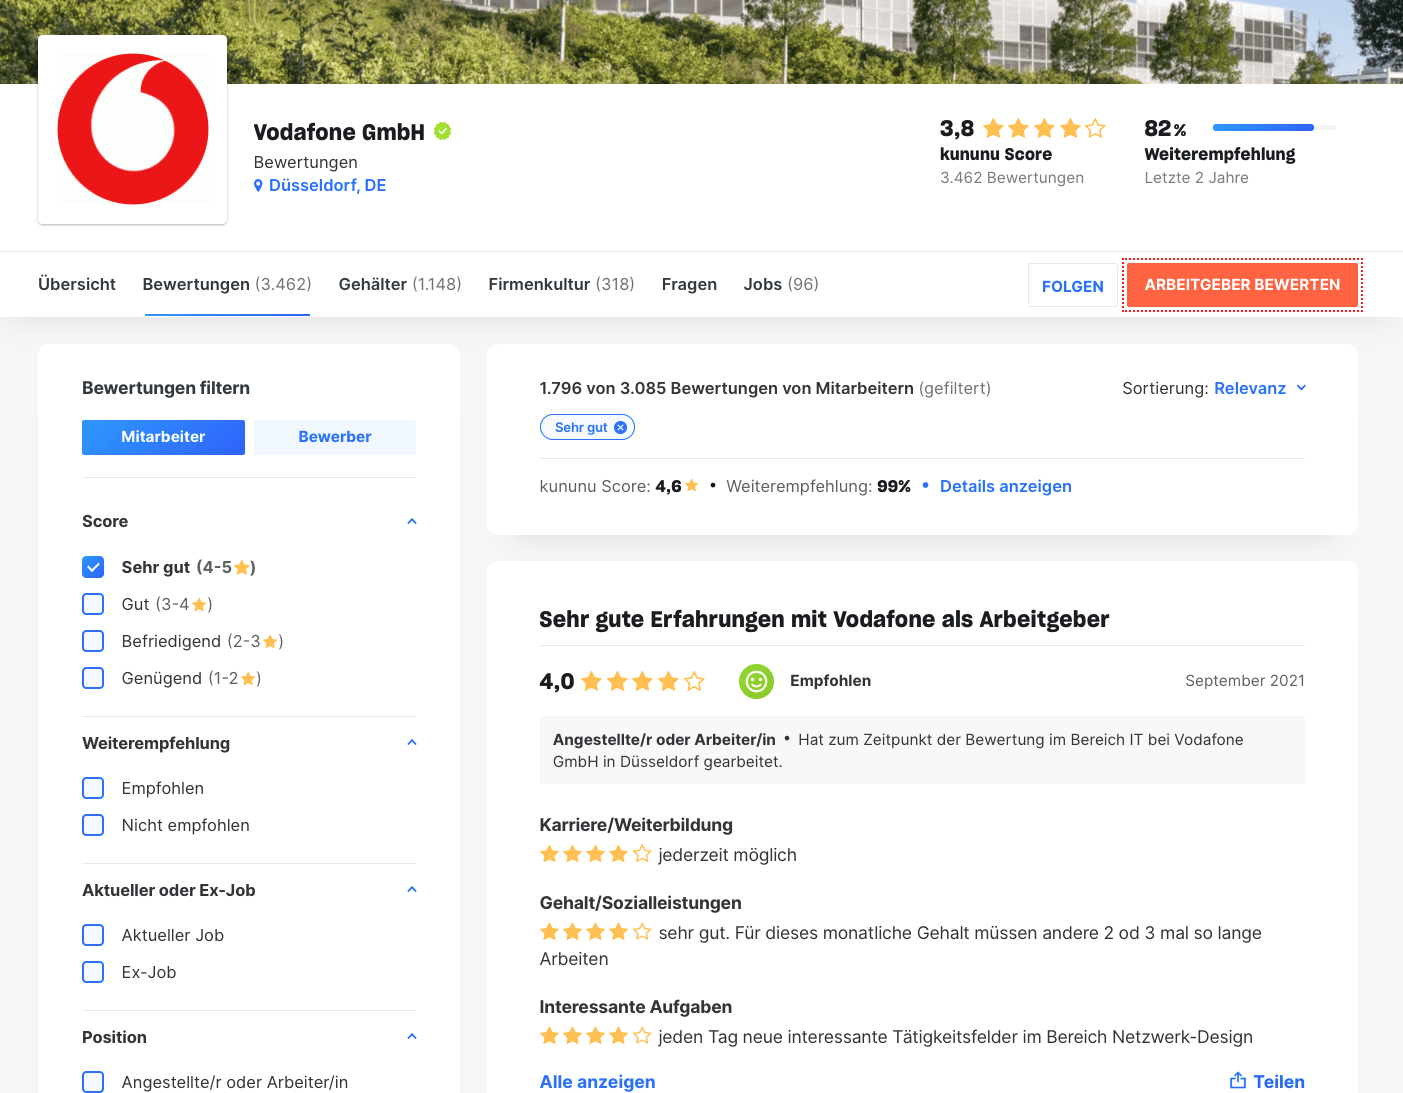
Task: Remove the 'Sehr gut' filter chip via x icon
Action: [x=620, y=428]
